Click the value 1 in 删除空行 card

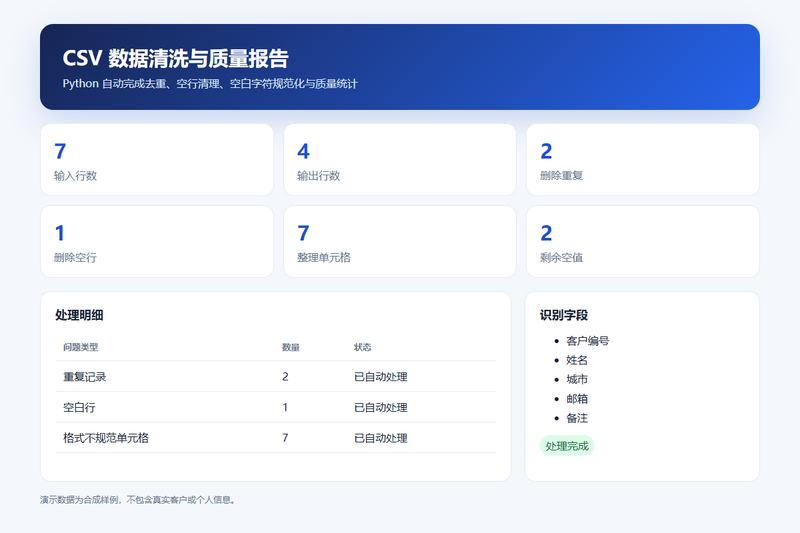60,233
